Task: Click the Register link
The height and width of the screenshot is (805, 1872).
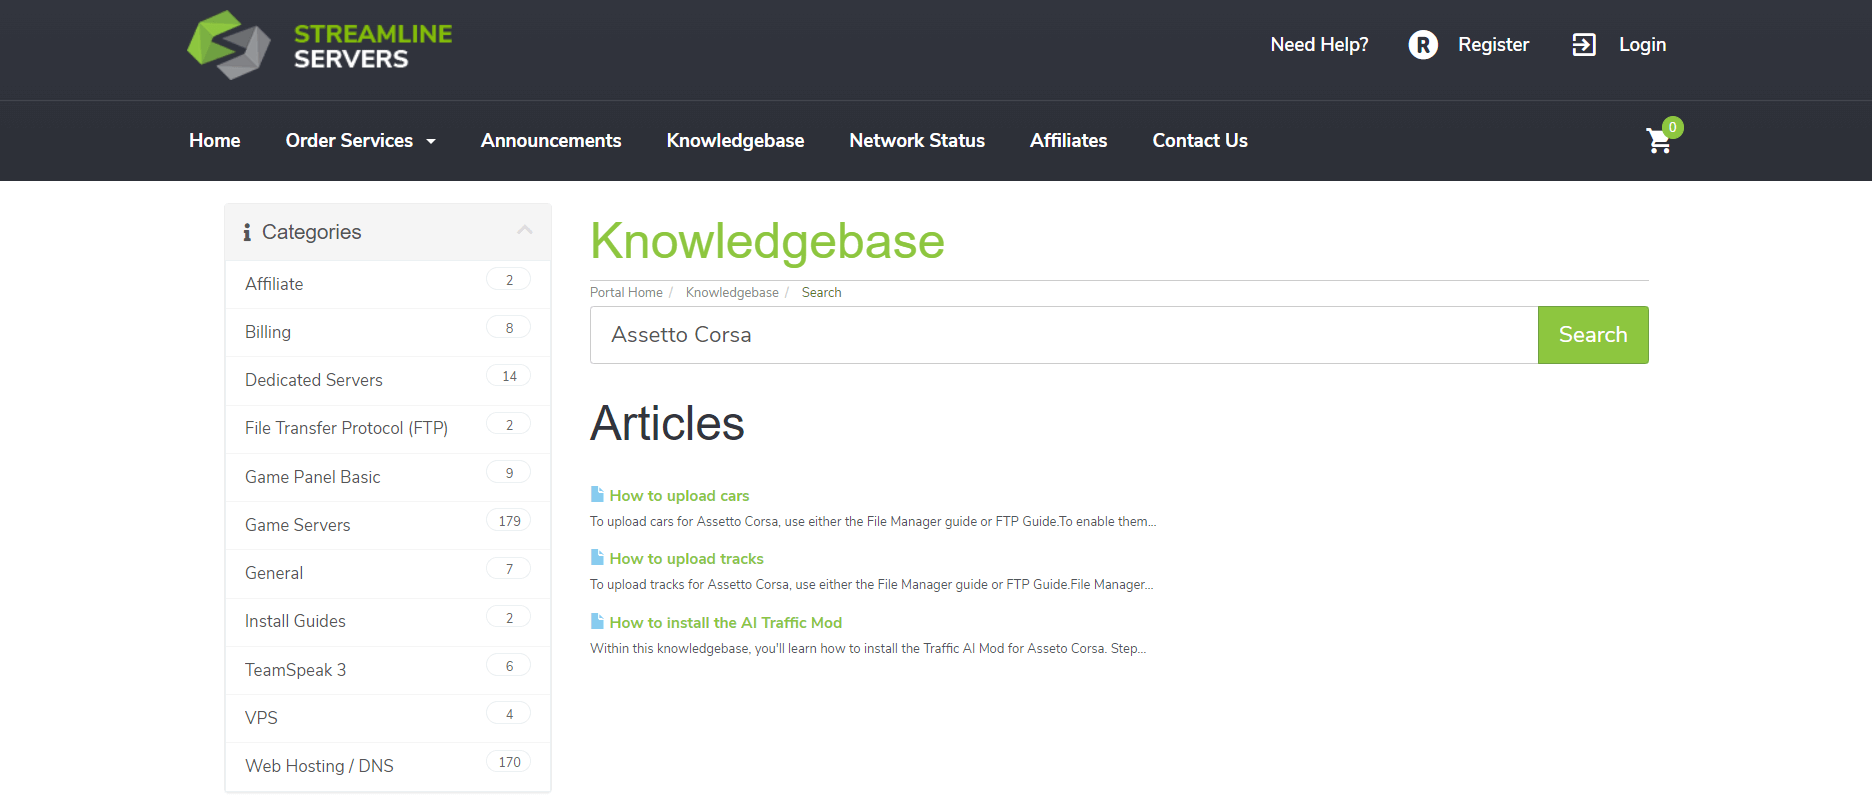Action: (x=1493, y=45)
